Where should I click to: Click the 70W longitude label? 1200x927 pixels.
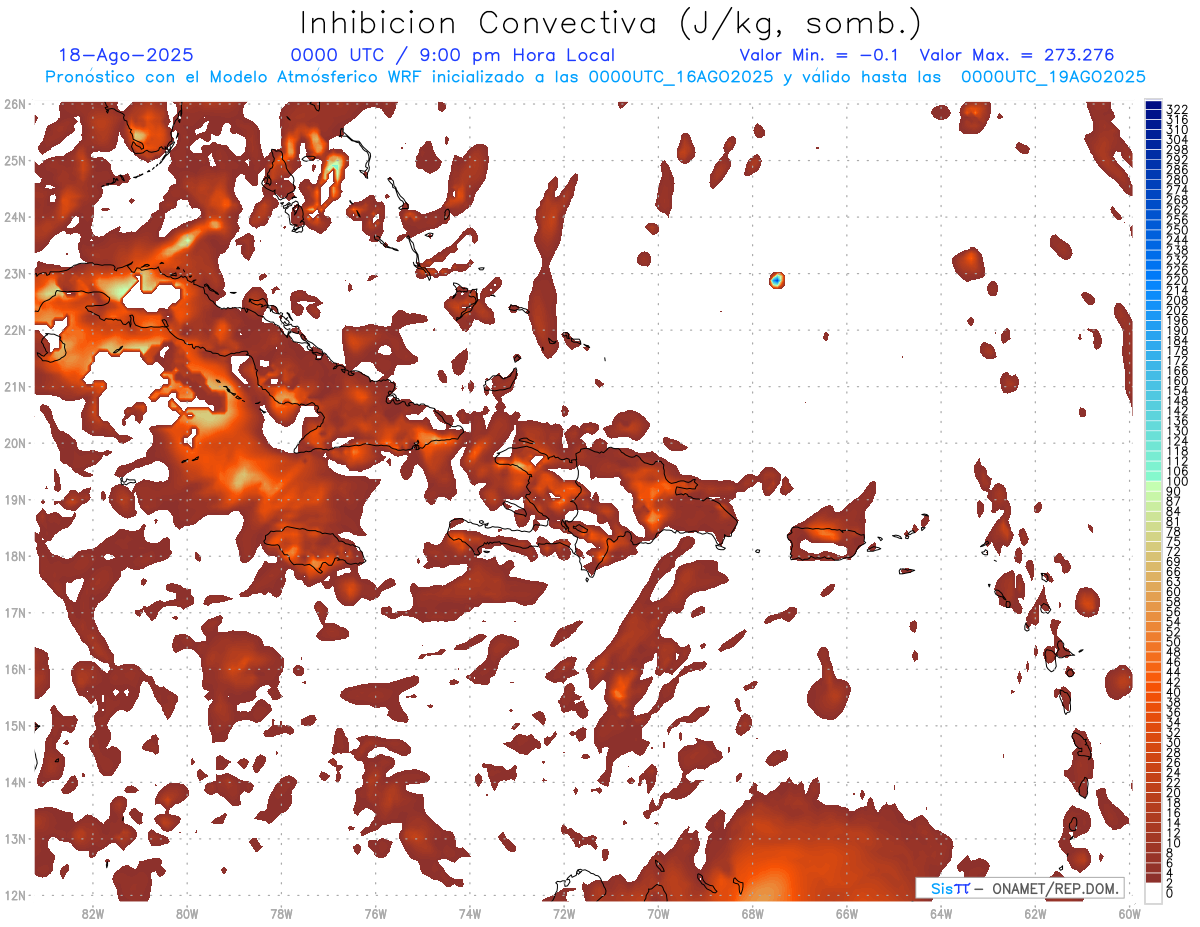[658, 913]
